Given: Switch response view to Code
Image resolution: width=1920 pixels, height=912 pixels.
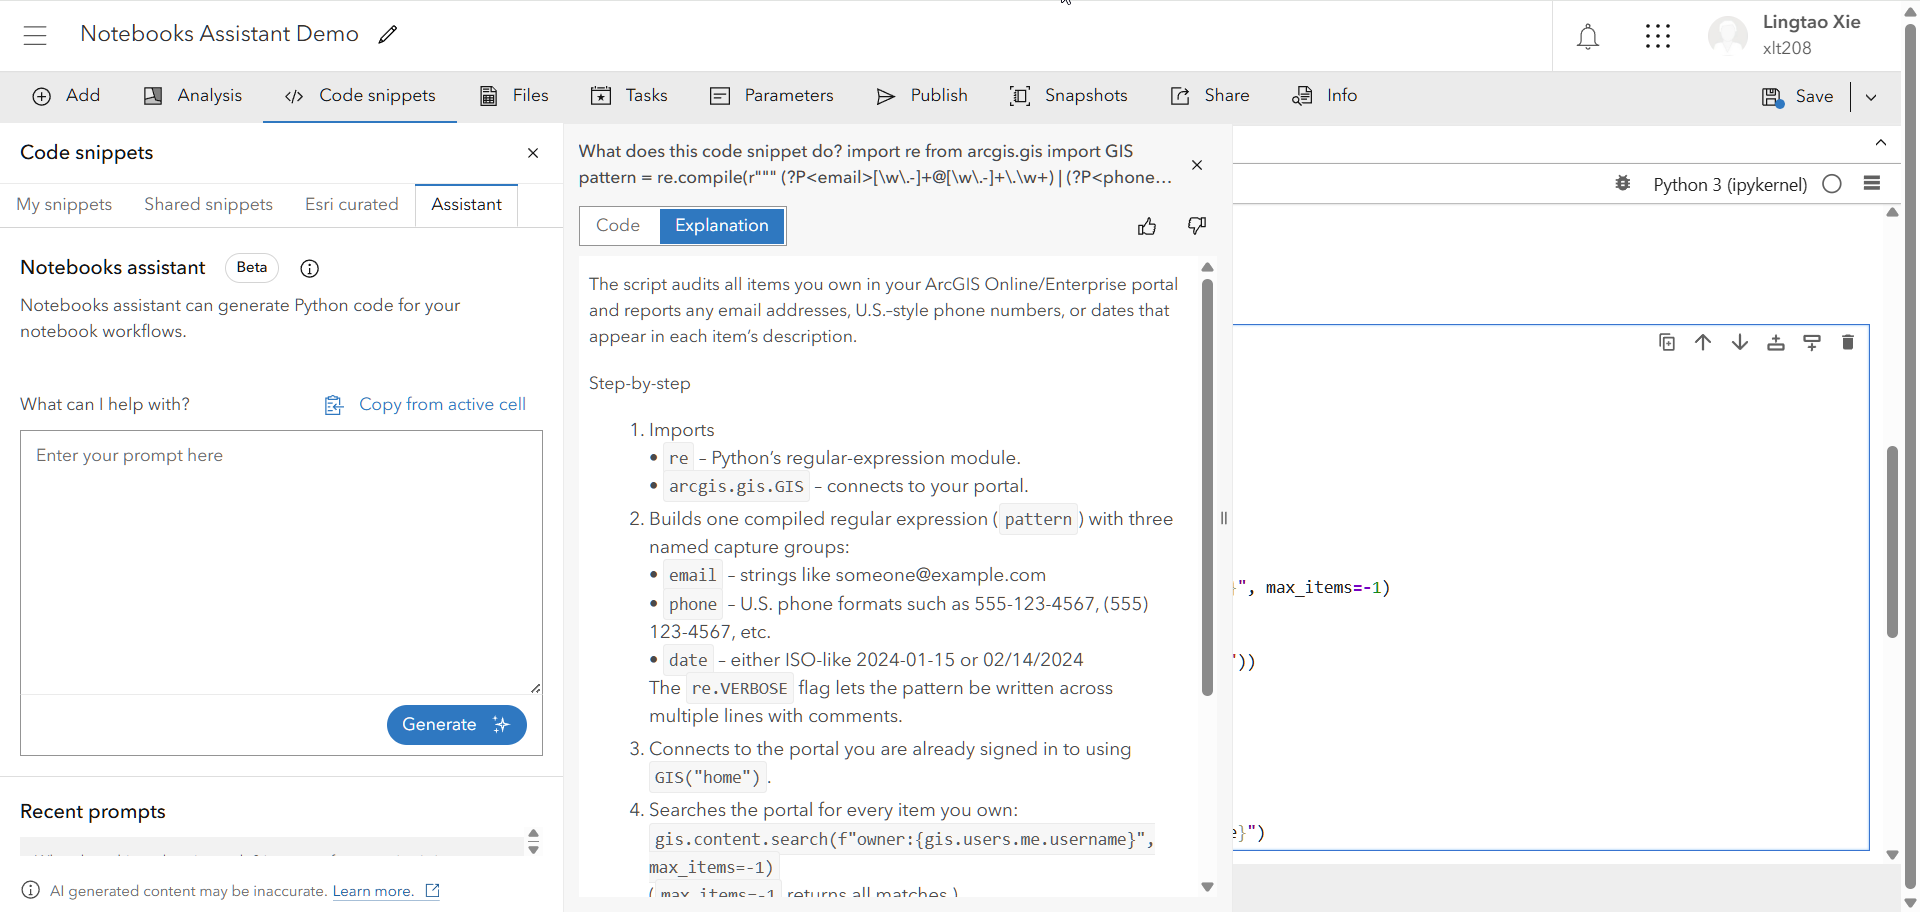Looking at the screenshot, I should [x=618, y=226].
